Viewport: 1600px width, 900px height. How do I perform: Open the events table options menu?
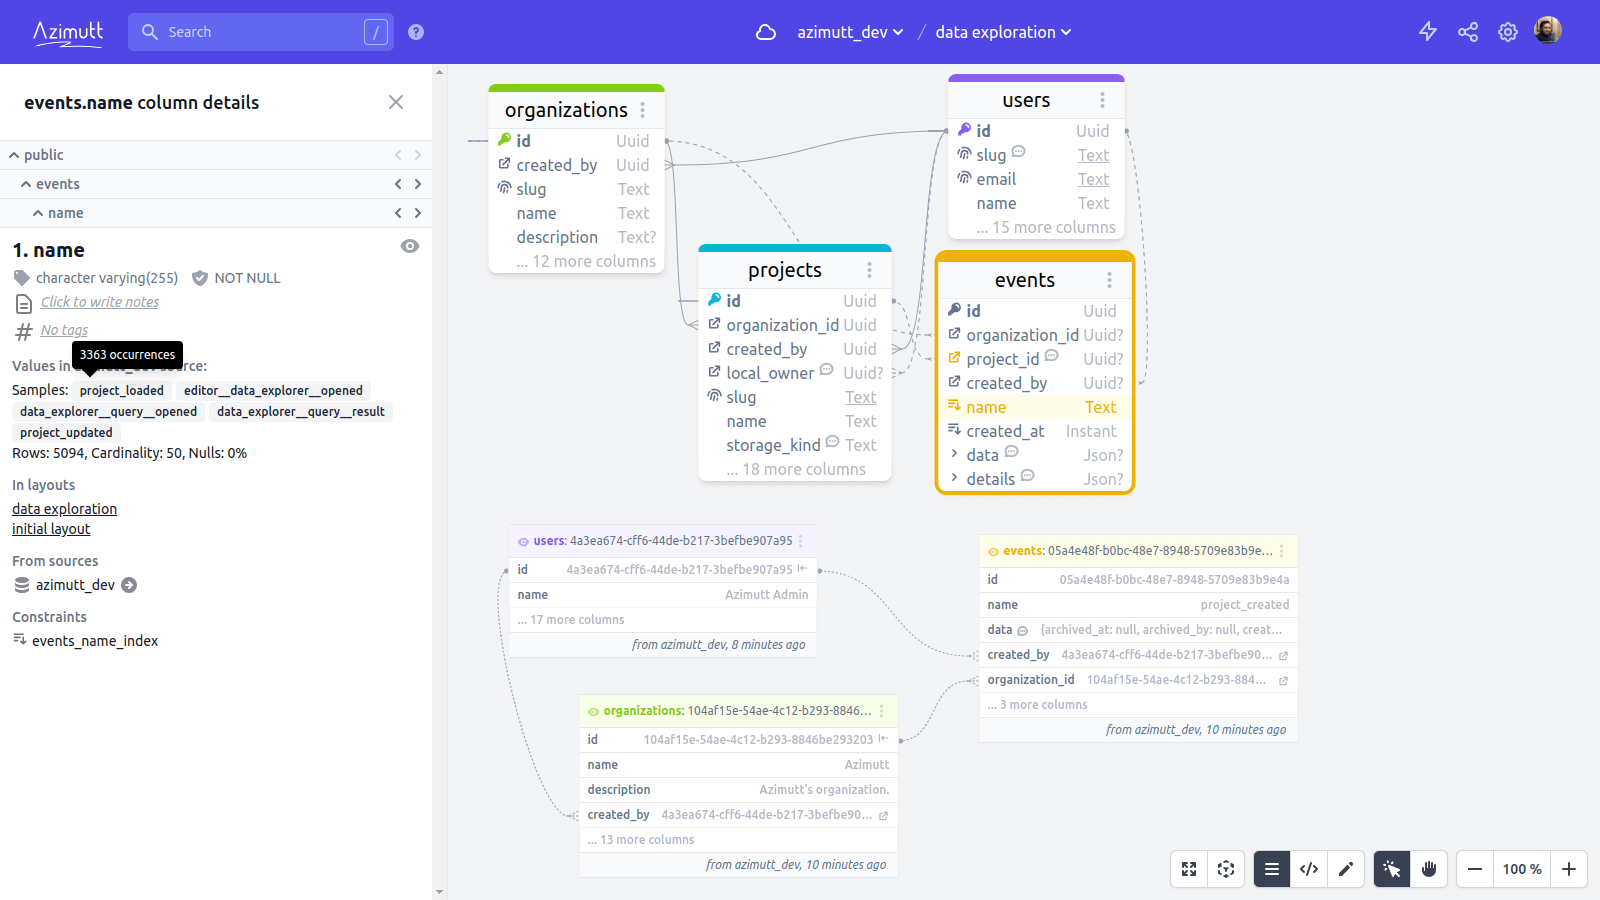tap(1109, 280)
